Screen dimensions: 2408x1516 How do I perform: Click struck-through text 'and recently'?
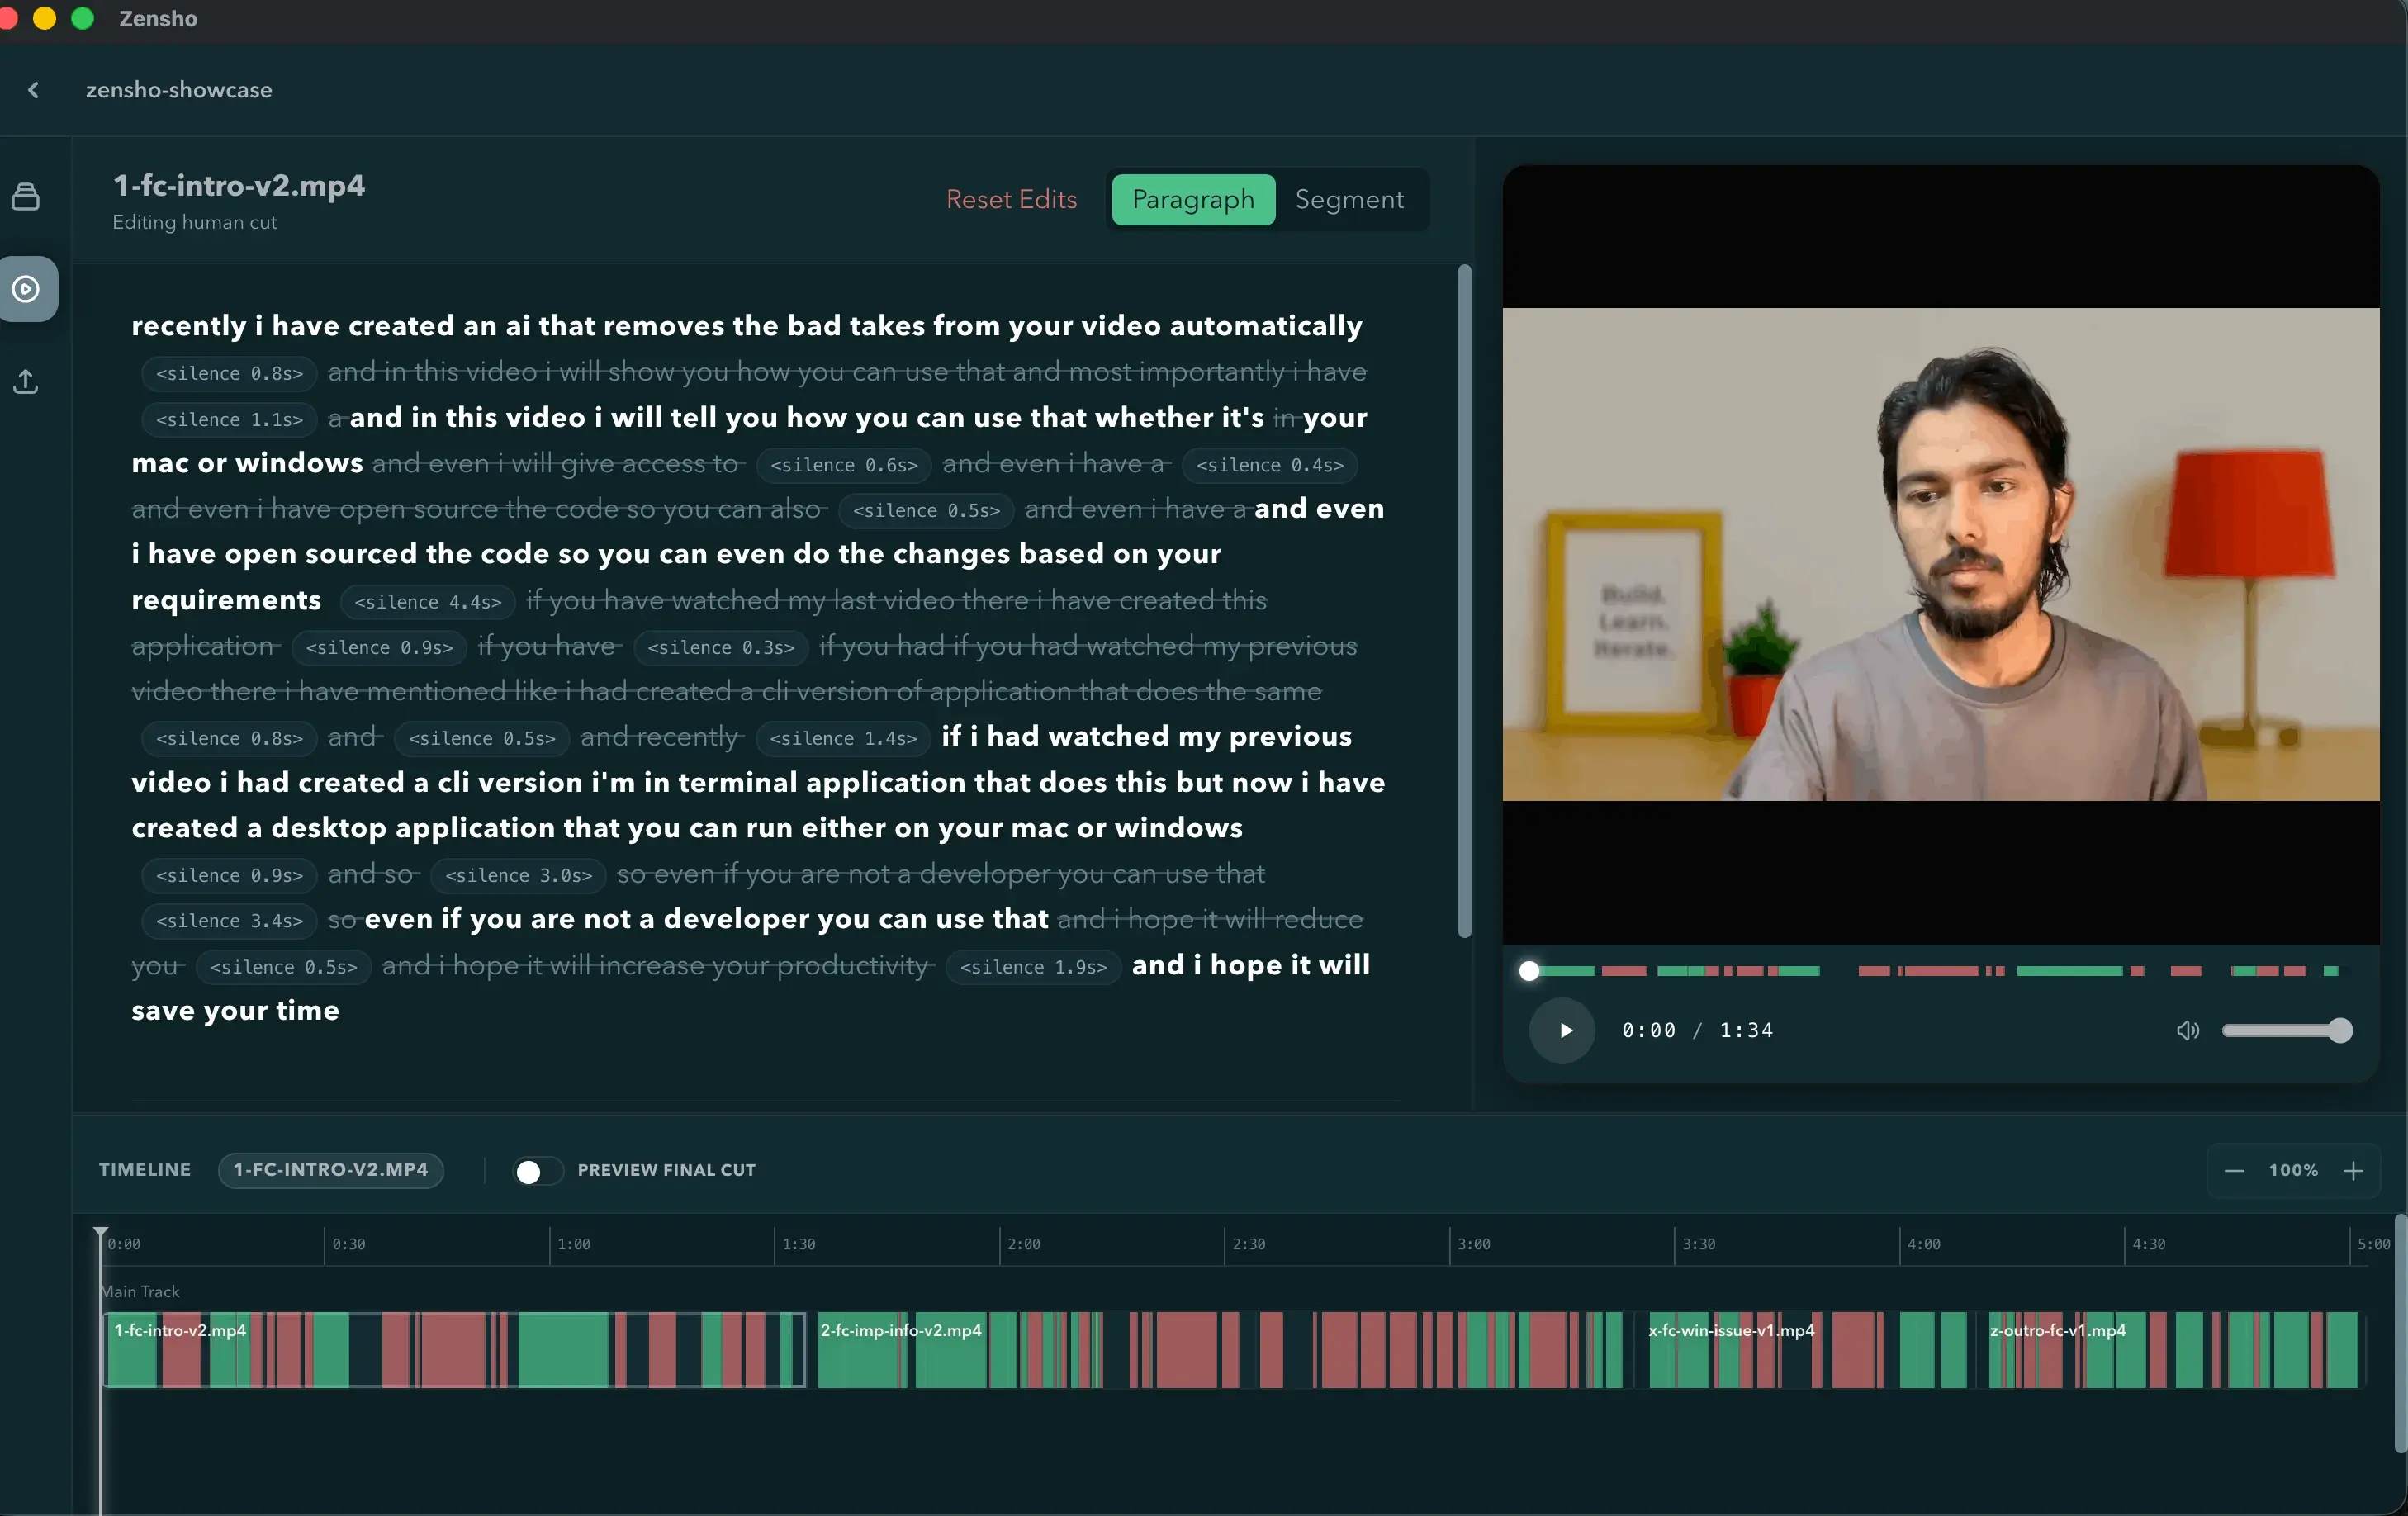tap(660, 738)
